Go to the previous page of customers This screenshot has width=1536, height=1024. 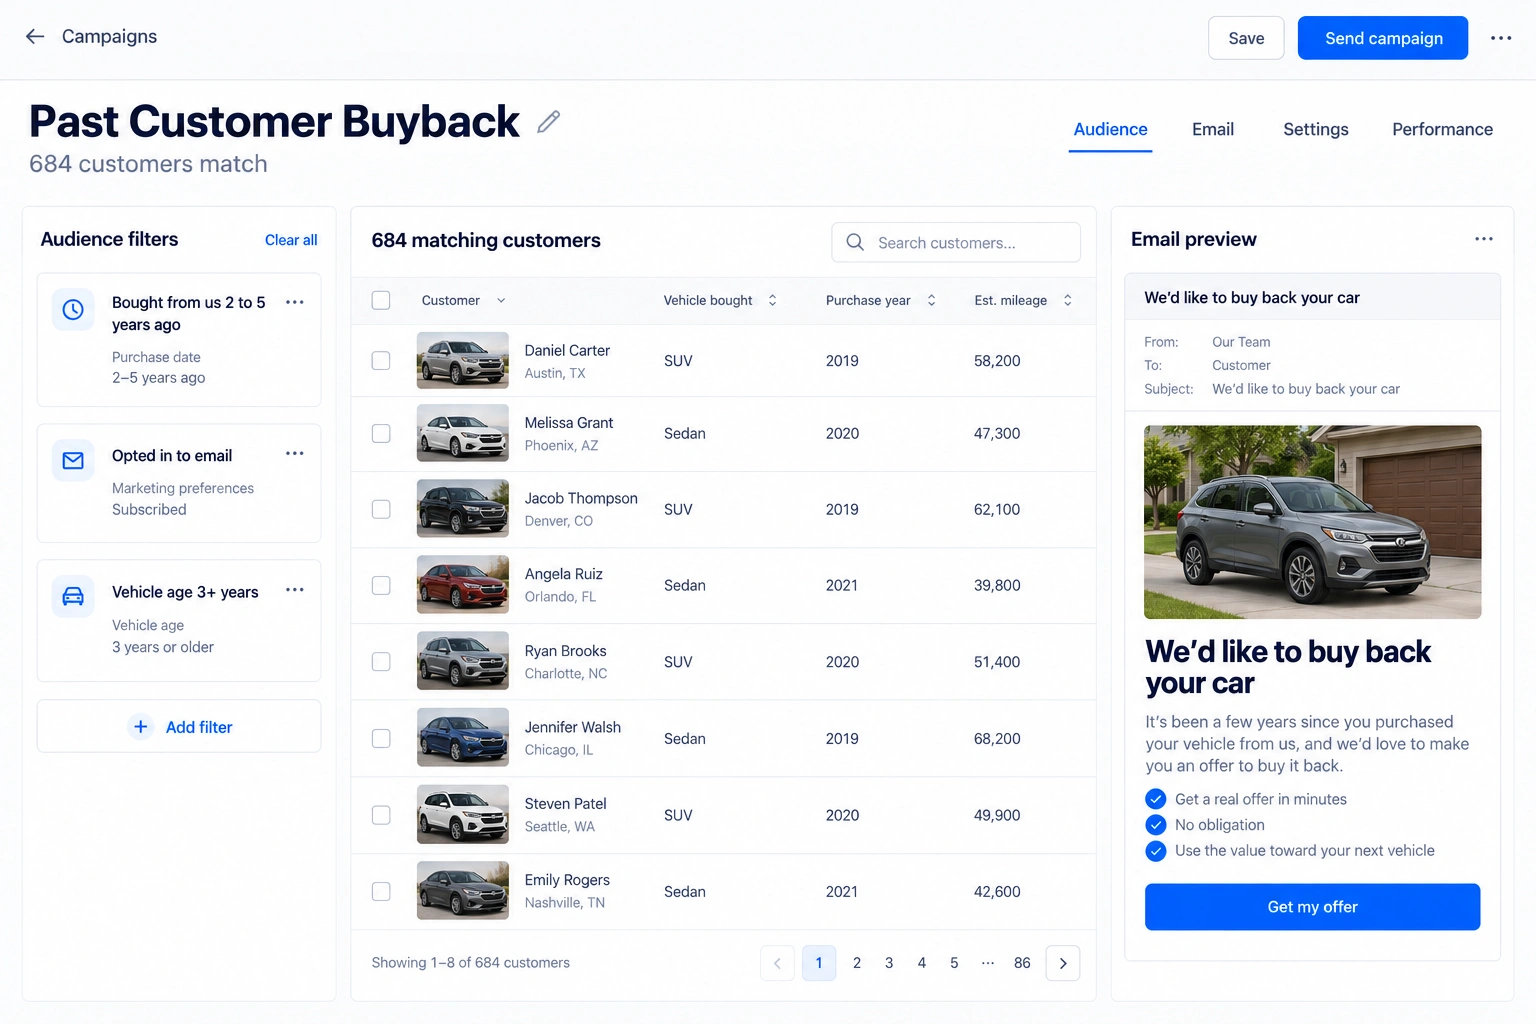[x=777, y=963]
